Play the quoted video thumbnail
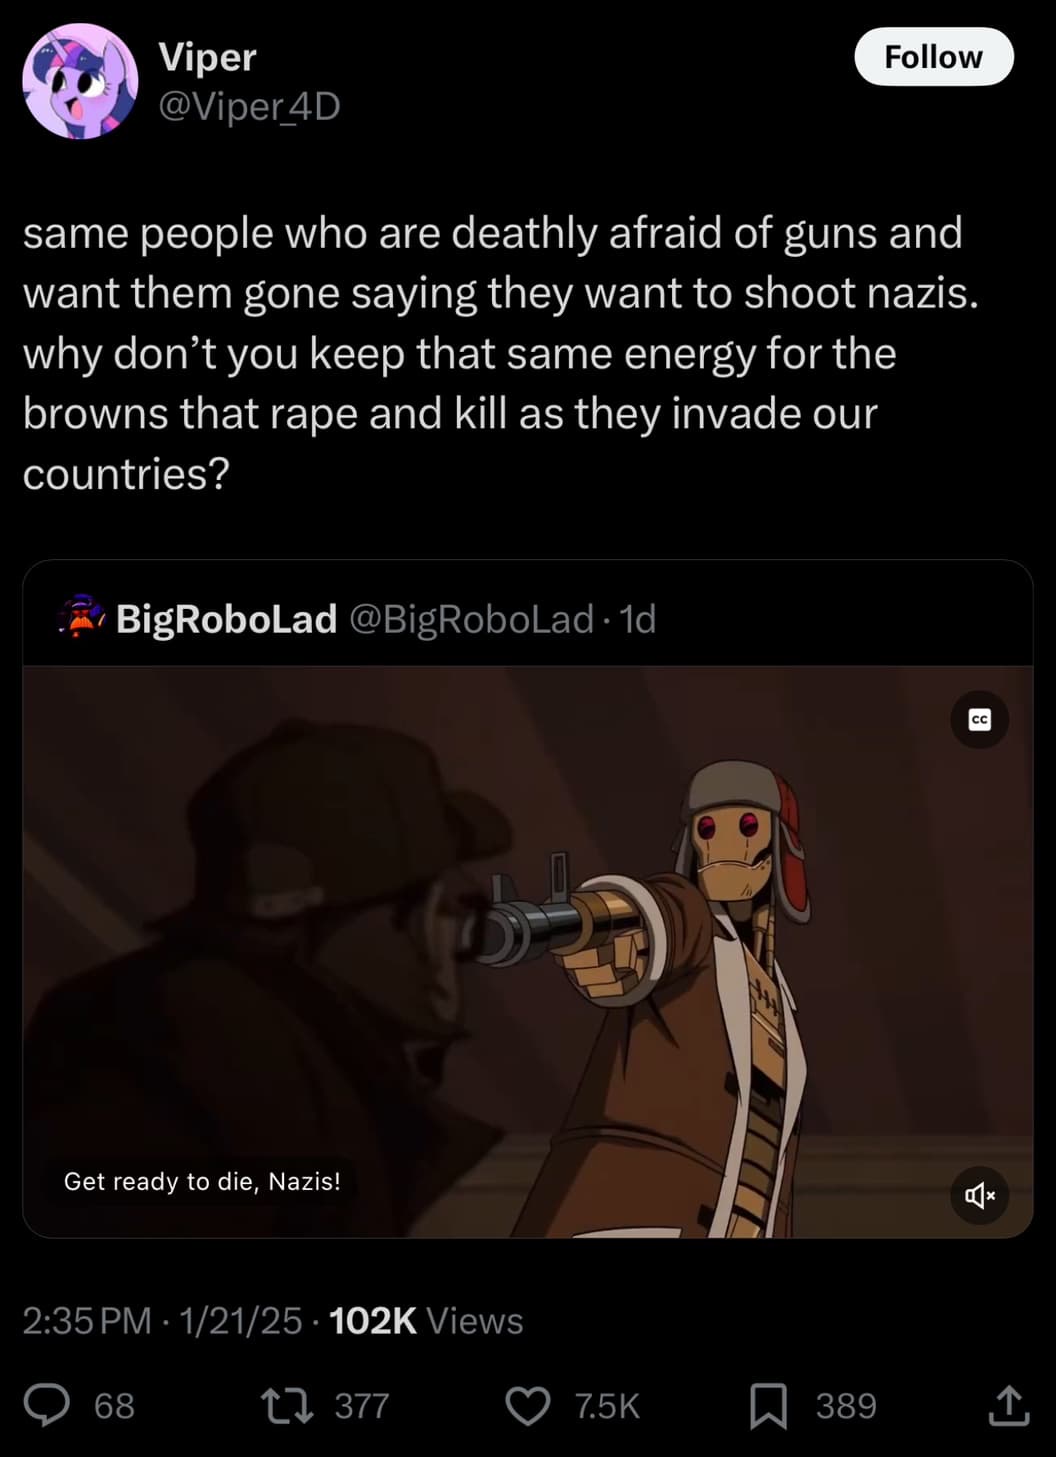Viewport: 1056px width, 1457px height. [x=528, y=952]
